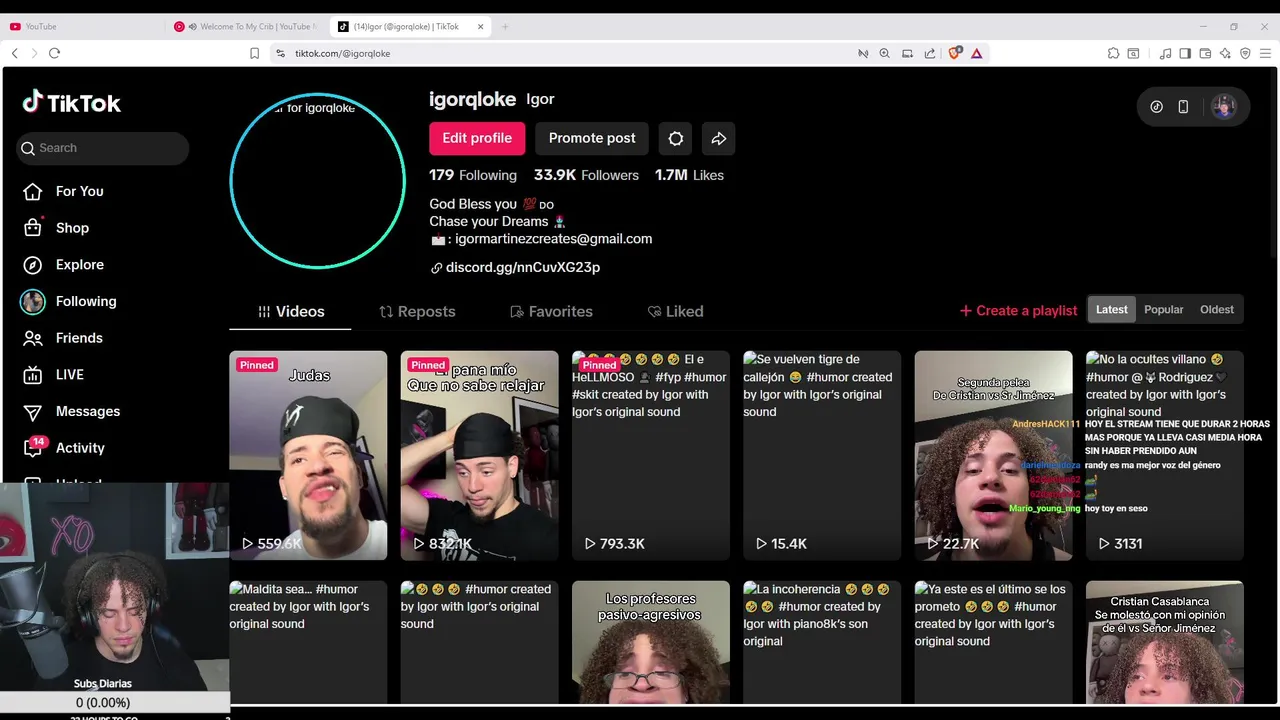Click the share profile arrow icon
Screen dimensions: 1280x720
(x=719, y=138)
